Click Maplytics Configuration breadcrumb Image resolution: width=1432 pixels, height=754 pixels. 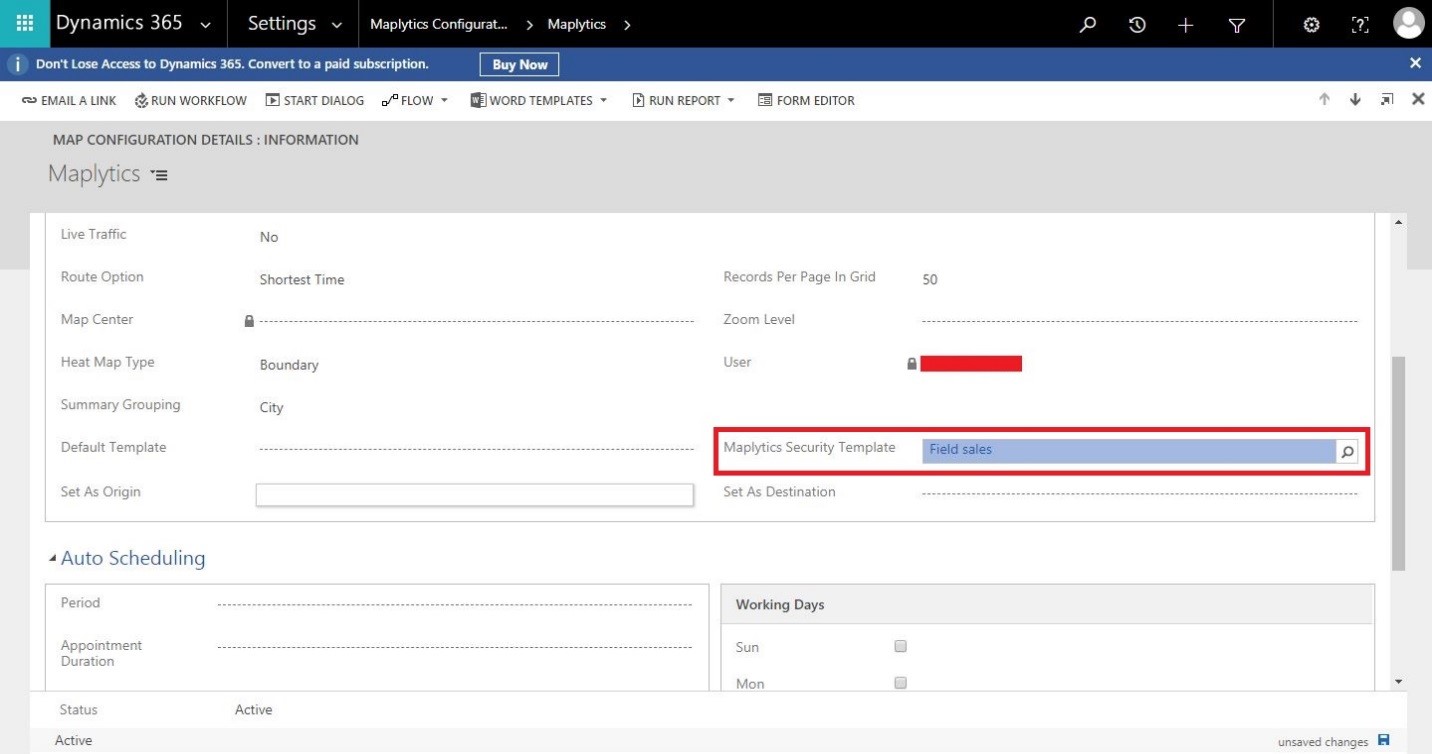click(438, 25)
